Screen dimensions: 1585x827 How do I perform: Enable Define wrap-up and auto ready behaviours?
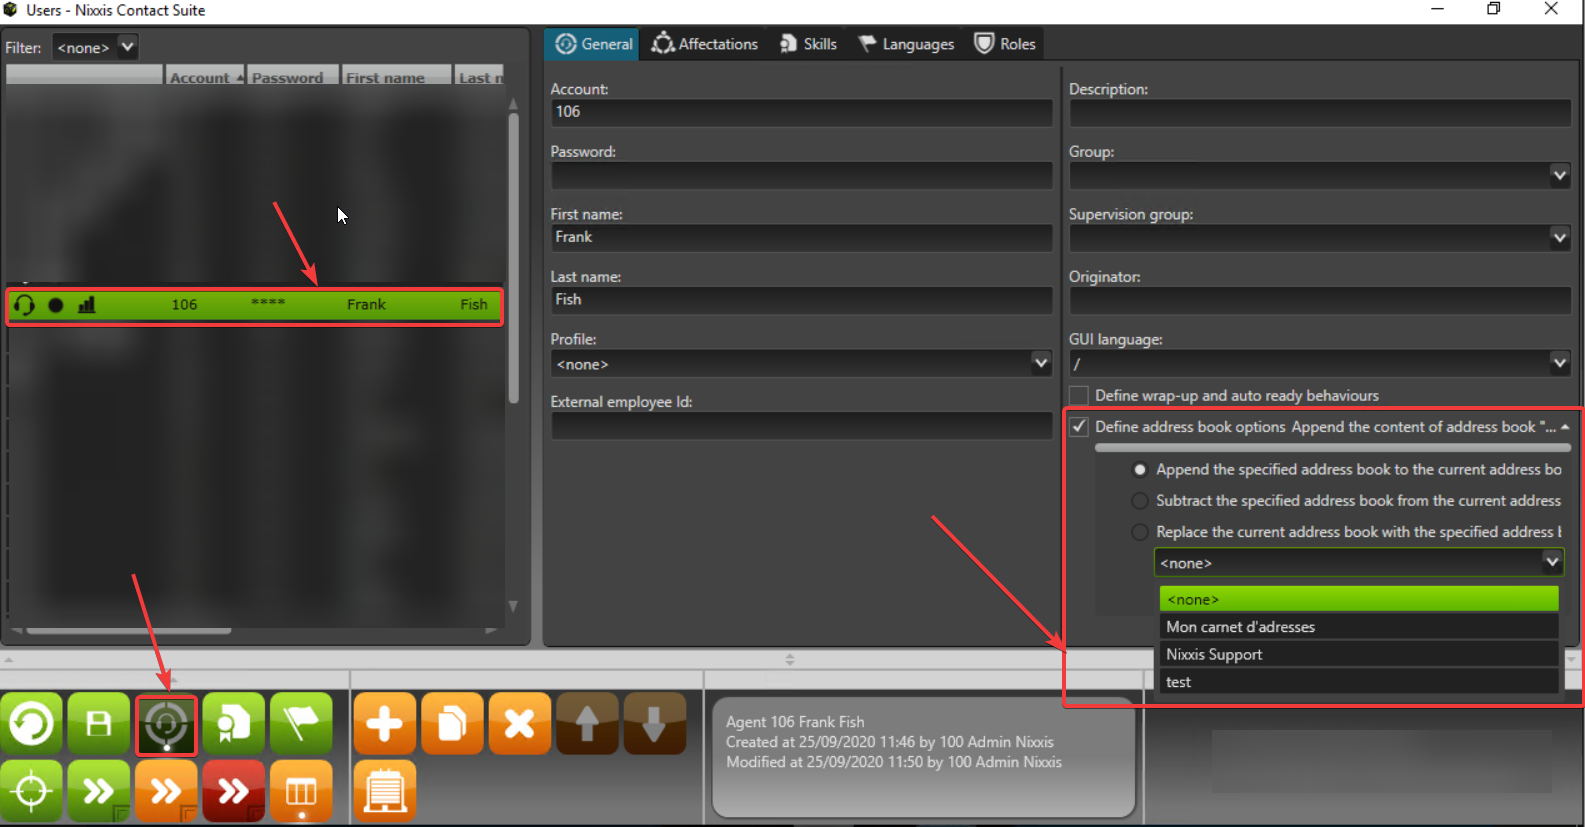[1079, 395]
